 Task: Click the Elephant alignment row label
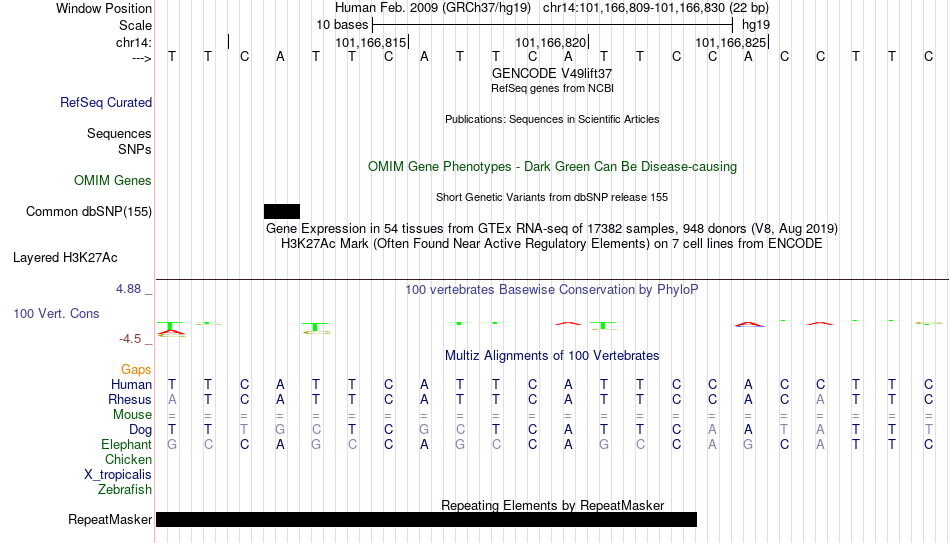(126, 445)
